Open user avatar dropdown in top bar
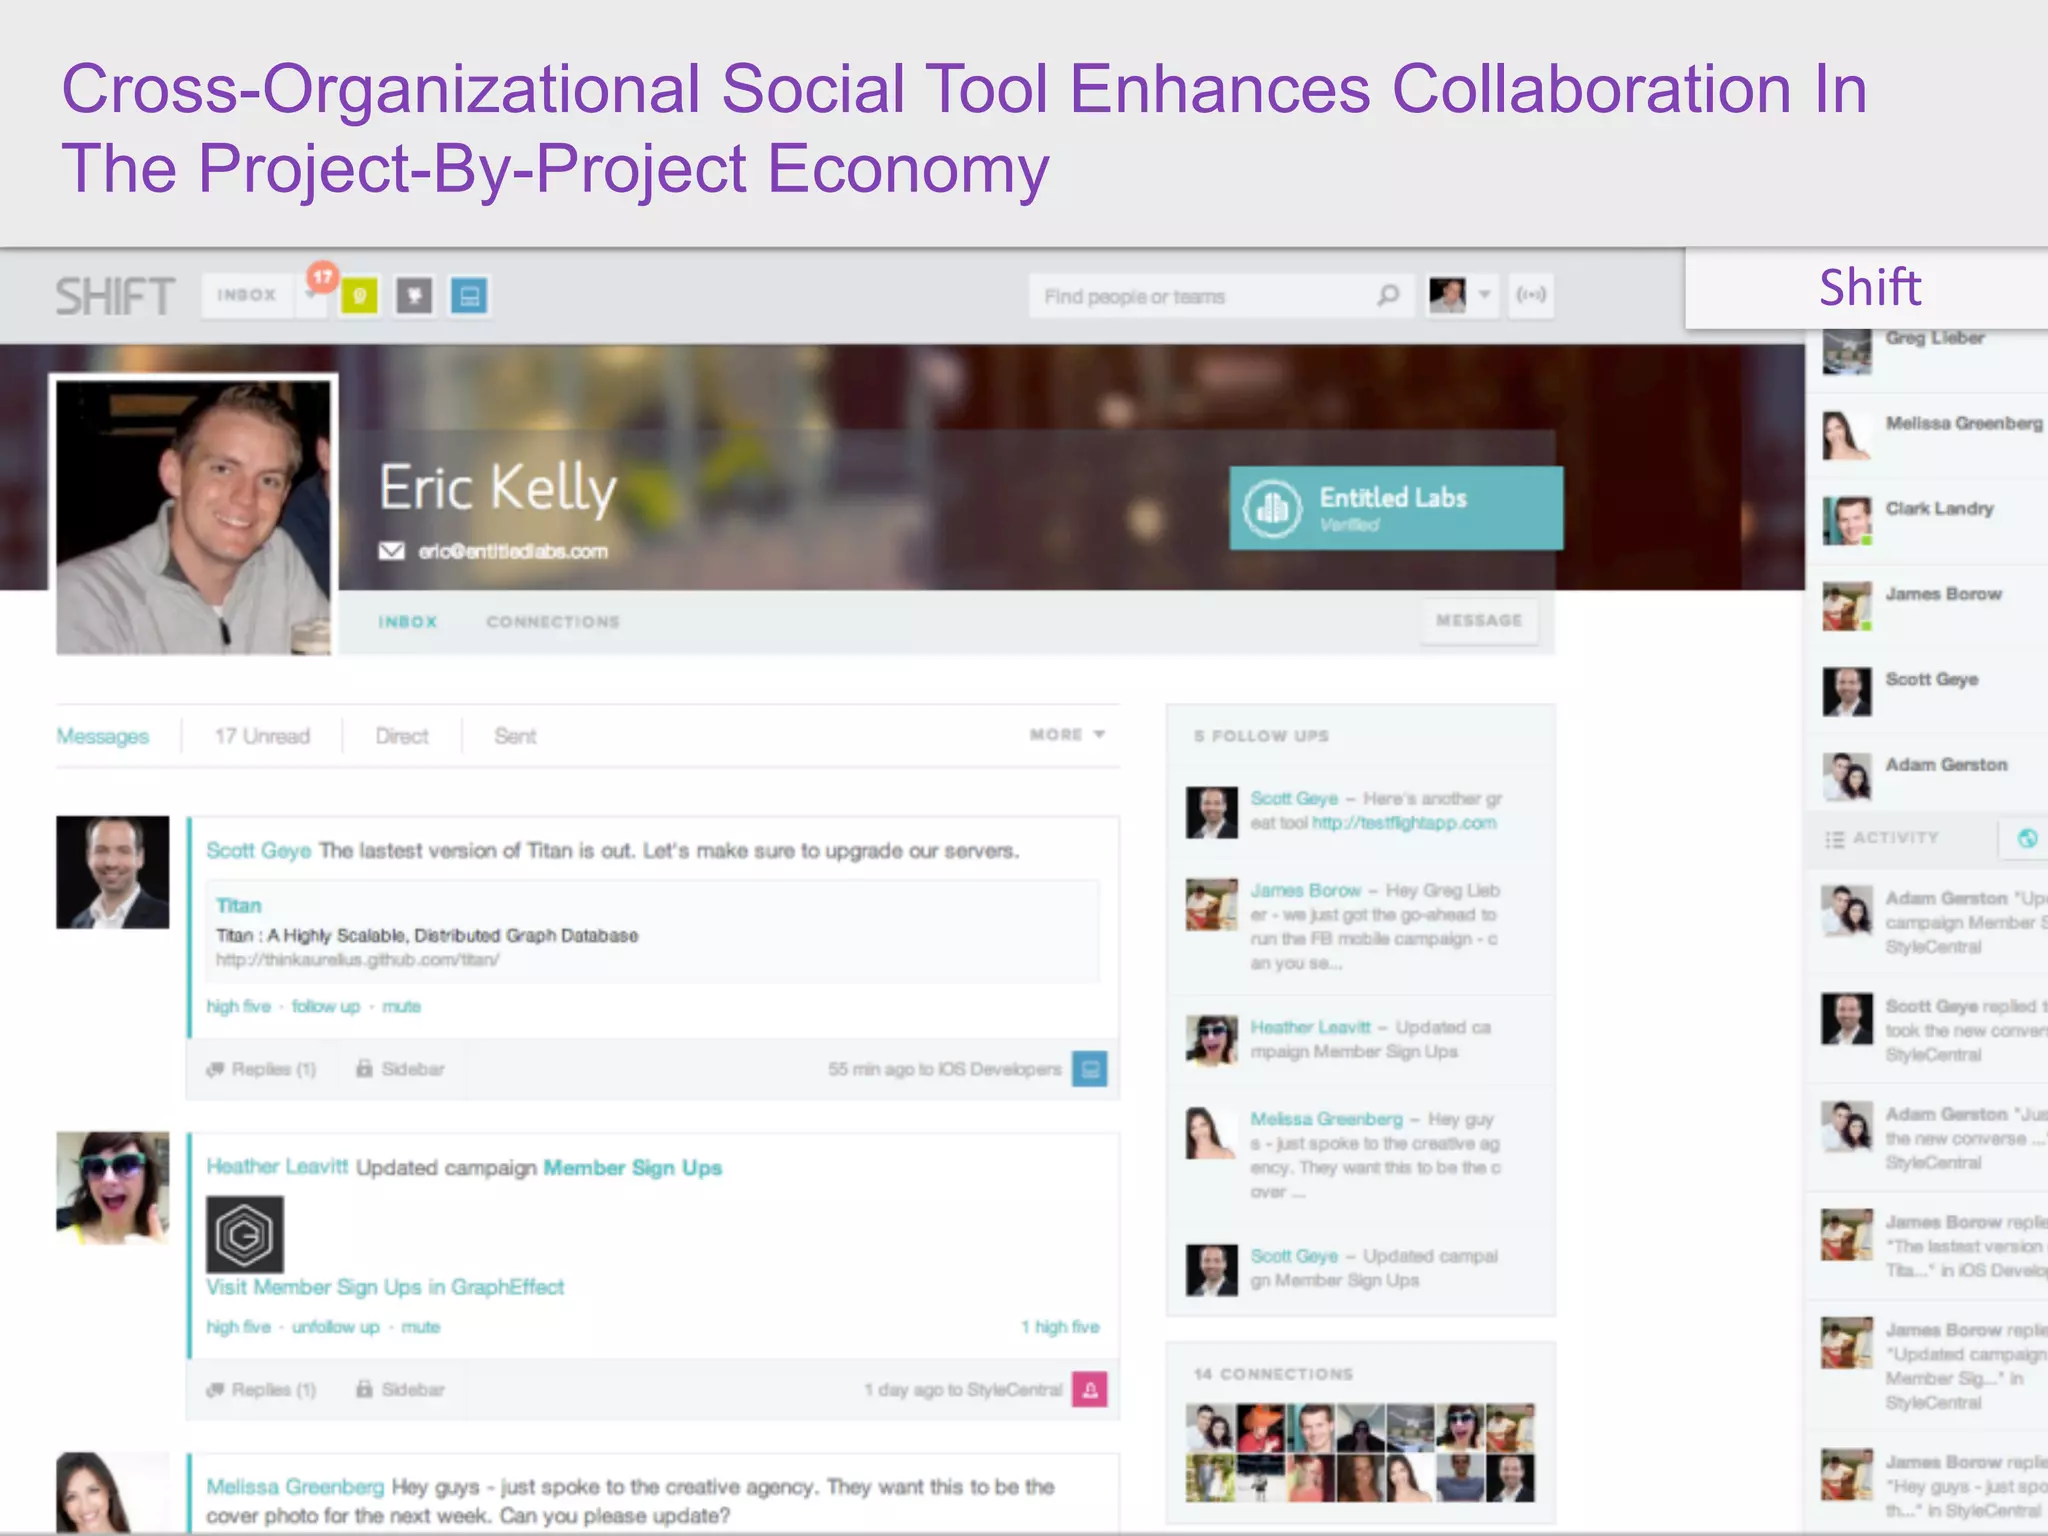Image resolution: width=2048 pixels, height=1536 pixels. pos(1461,295)
